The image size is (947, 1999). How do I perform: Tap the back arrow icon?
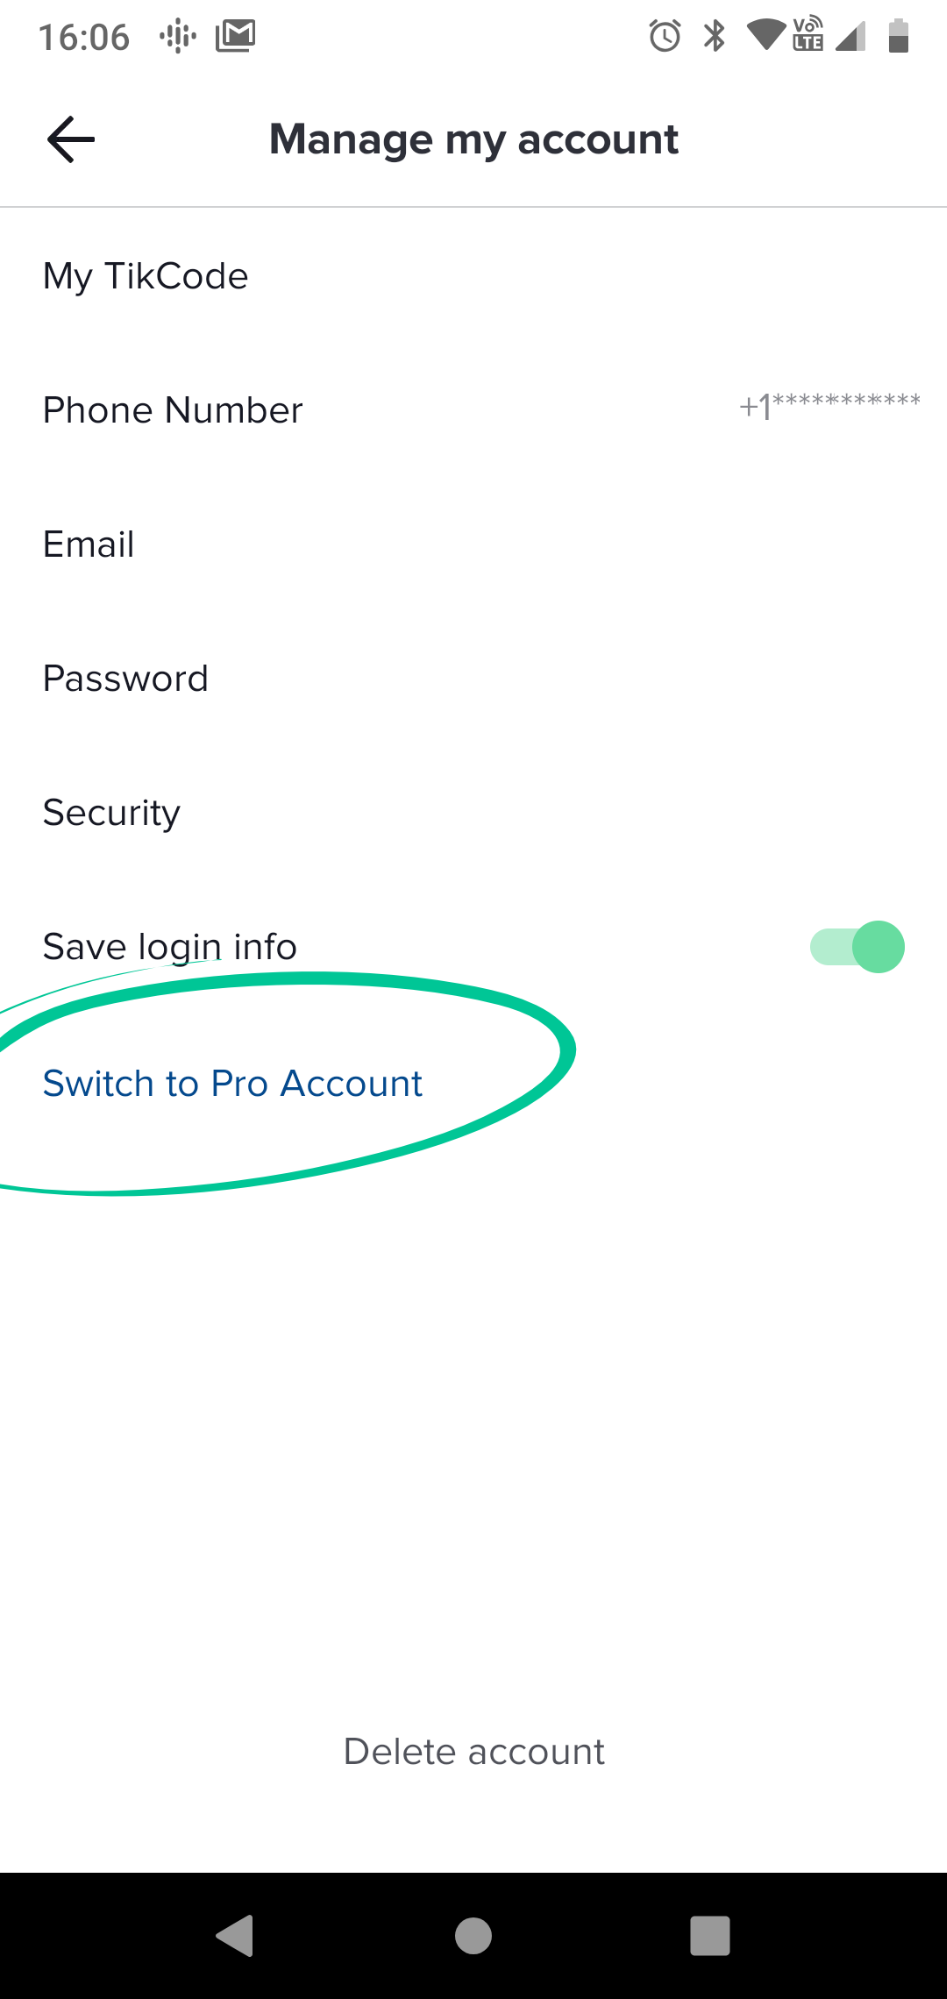pos(71,139)
